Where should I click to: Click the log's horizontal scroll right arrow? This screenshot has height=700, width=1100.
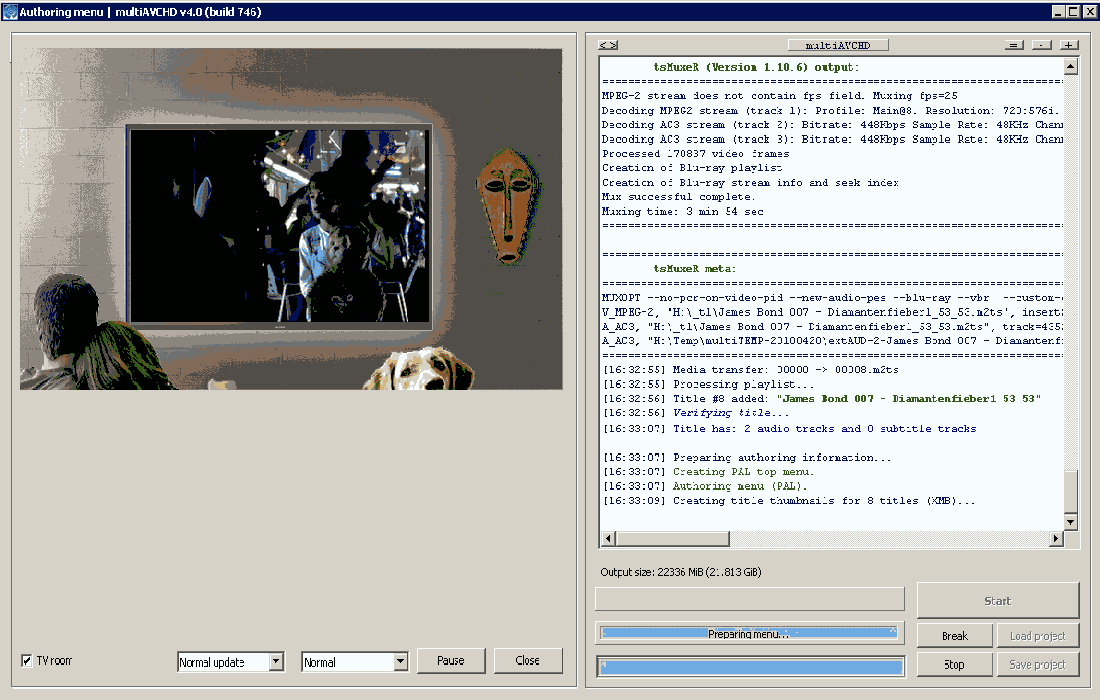click(1055, 539)
